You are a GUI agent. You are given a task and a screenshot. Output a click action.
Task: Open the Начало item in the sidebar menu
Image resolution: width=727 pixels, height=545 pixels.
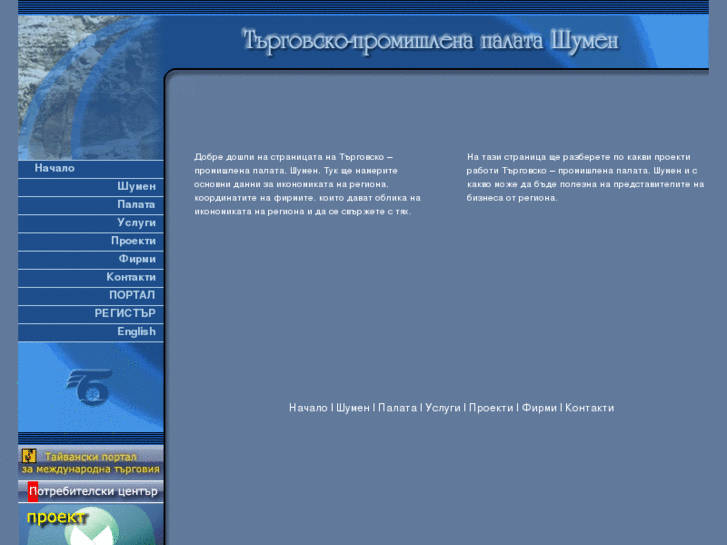(x=91, y=168)
